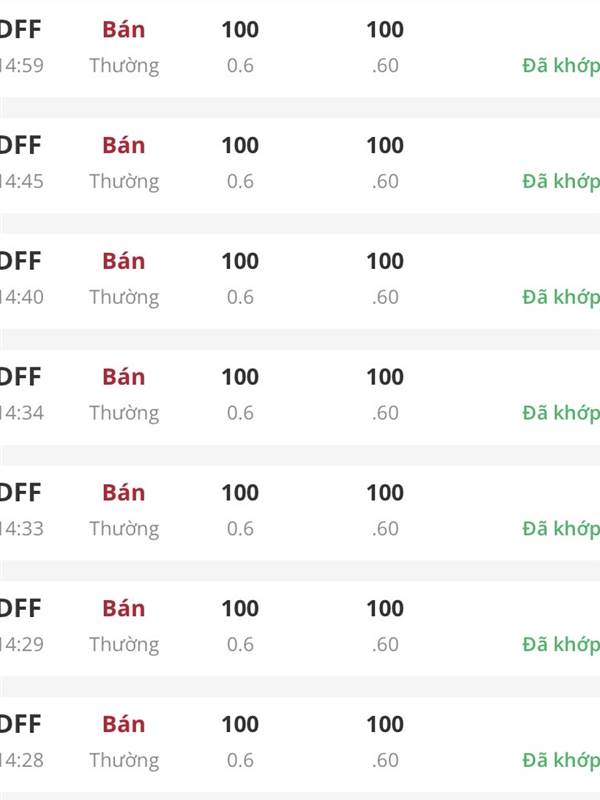Click the Đã khớp status on the 14:33 order
The height and width of the screenshot is (800, 600).
[x=560, y=529]
